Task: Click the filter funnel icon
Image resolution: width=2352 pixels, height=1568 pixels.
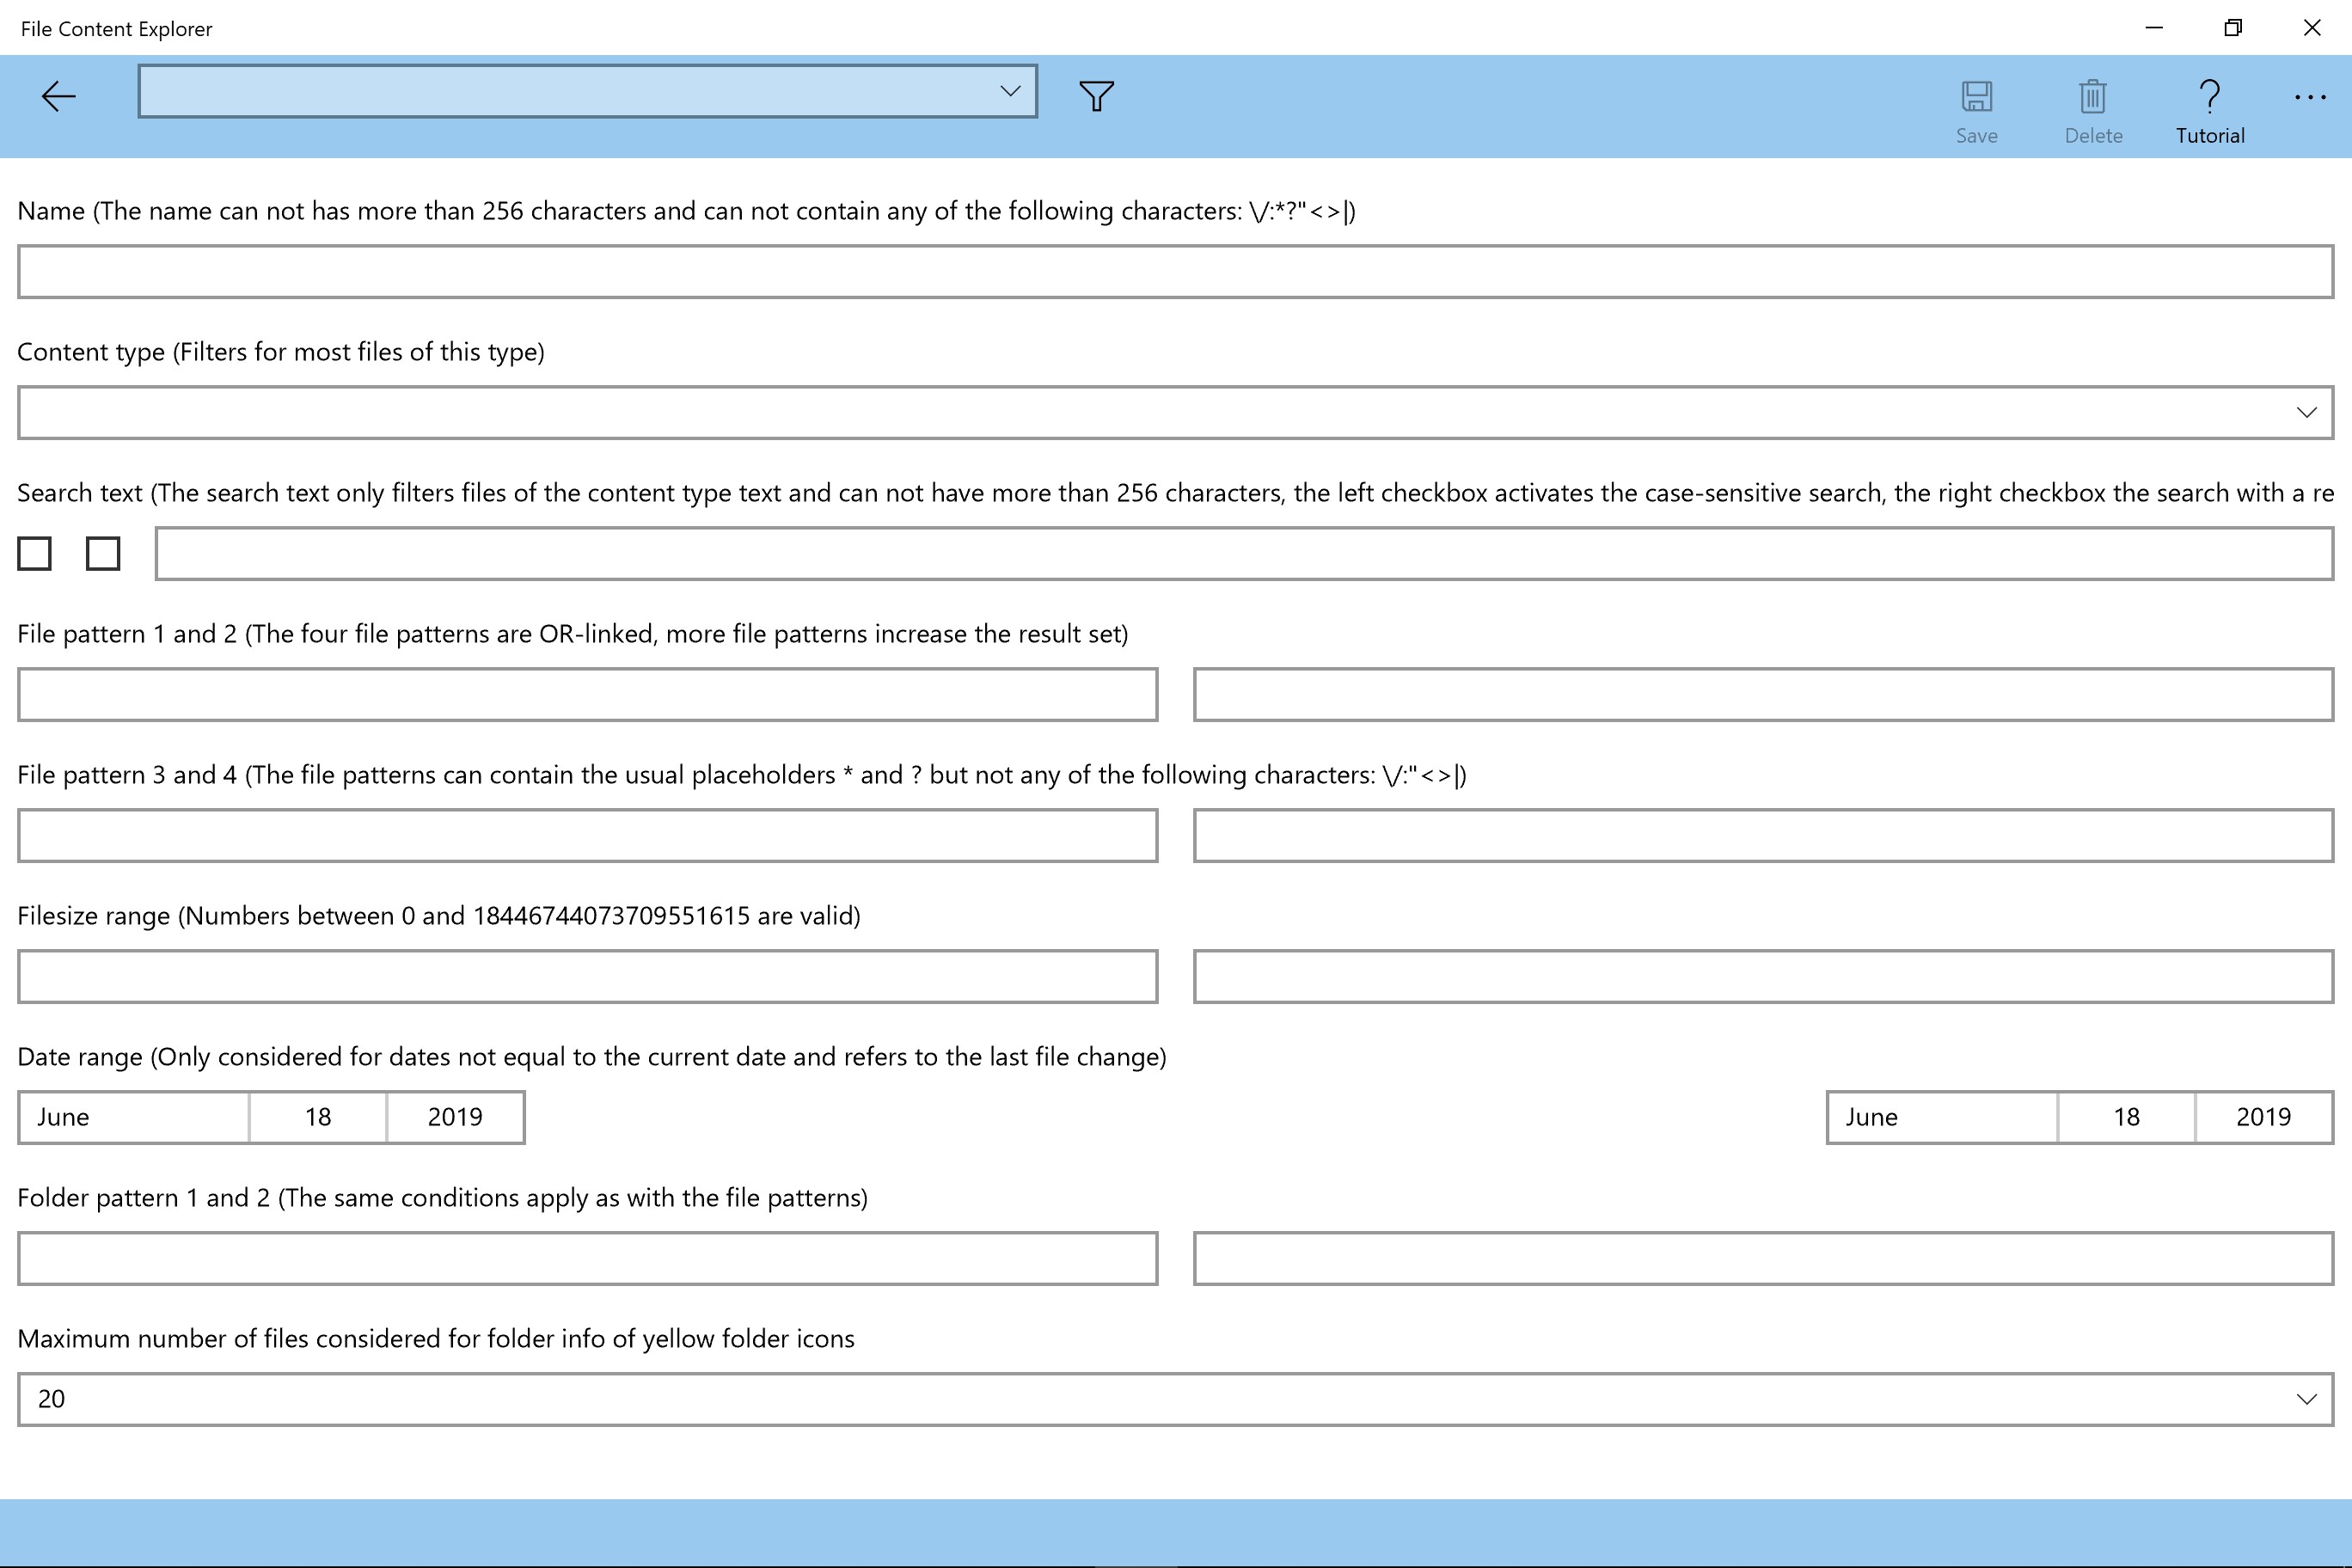Action: pos(1096,96)
